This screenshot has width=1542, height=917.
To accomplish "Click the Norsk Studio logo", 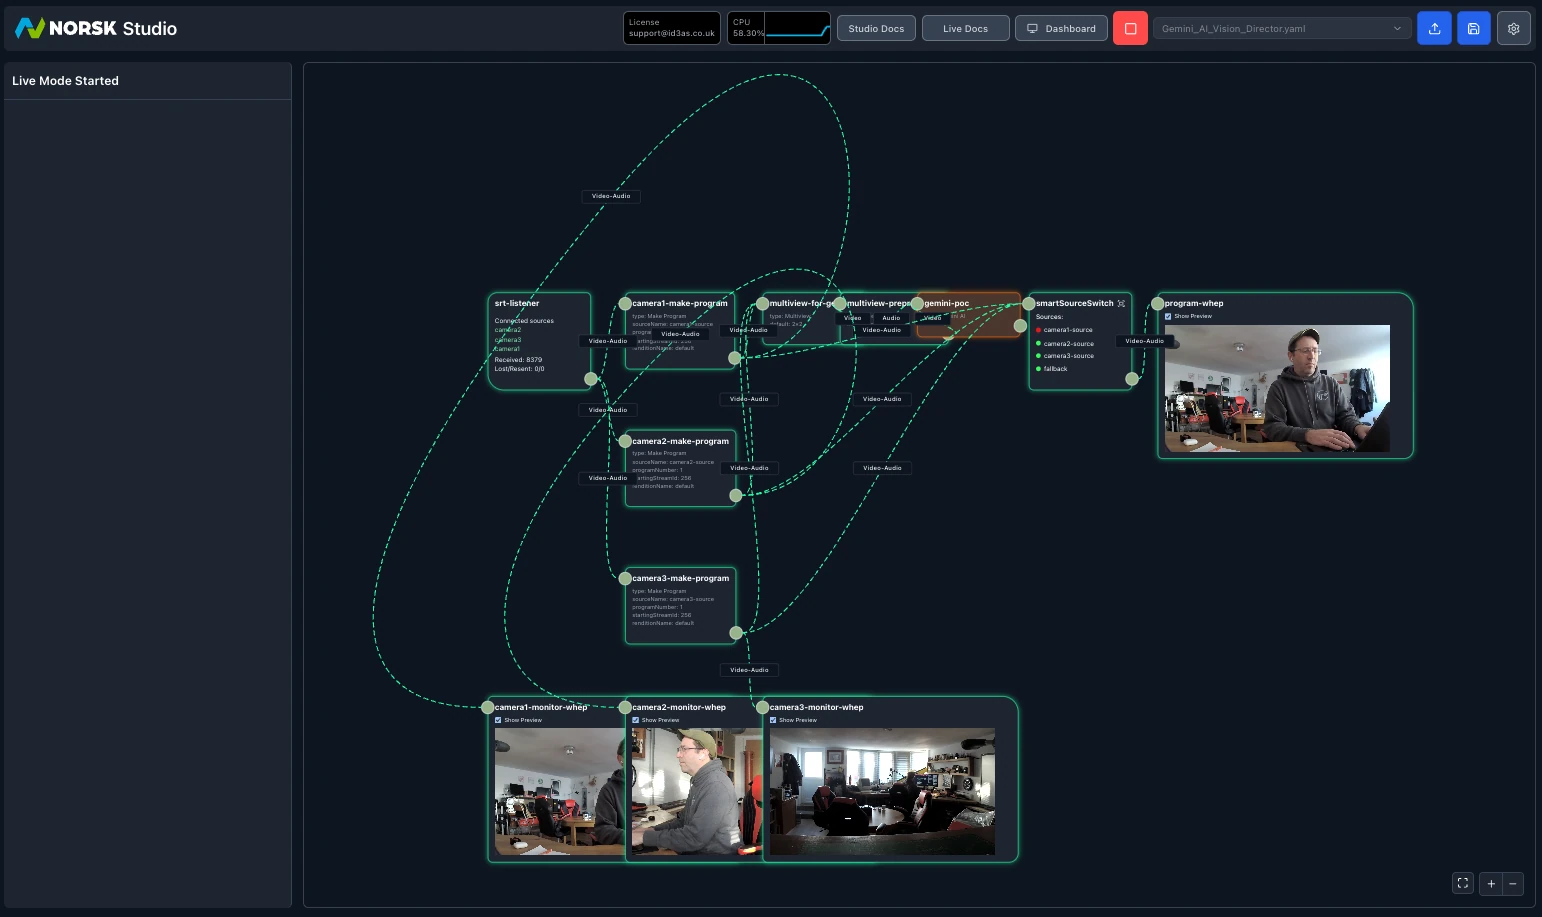I will [x=96, y=28].
